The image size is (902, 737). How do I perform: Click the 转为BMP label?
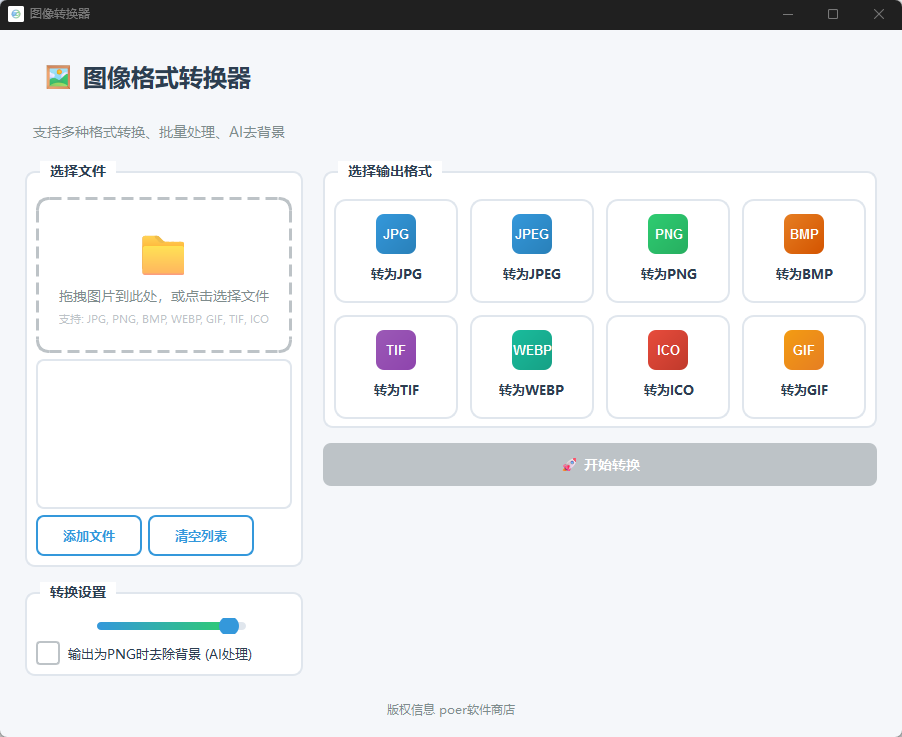[x=804, y=274]
